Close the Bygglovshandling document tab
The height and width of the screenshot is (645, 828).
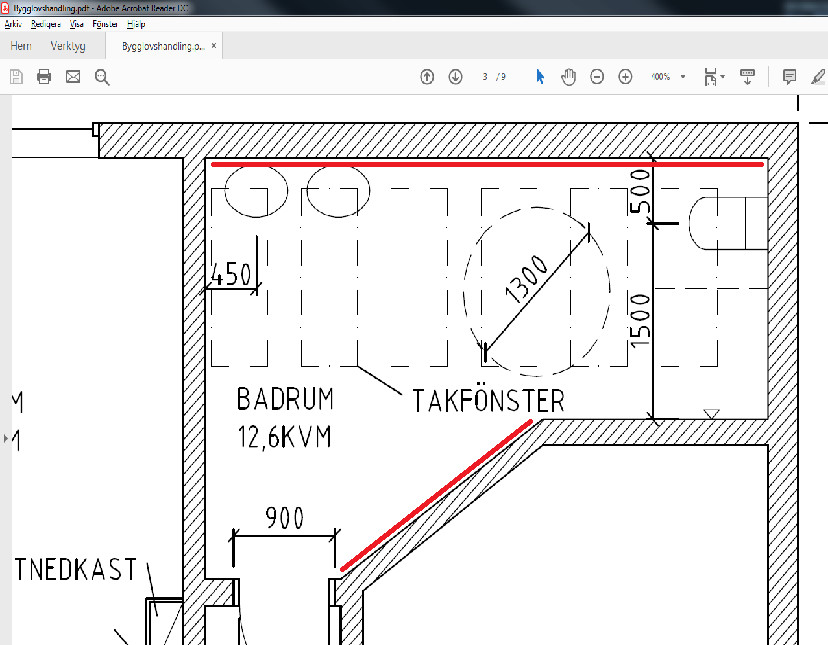click(214, 46)
